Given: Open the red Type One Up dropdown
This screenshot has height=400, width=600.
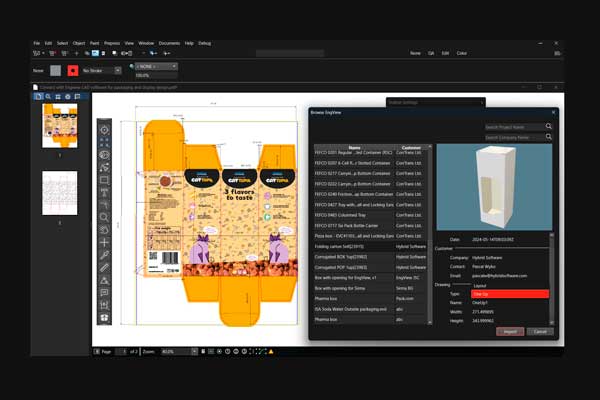Looking at the screenshot, I should (x=510, y=294).
